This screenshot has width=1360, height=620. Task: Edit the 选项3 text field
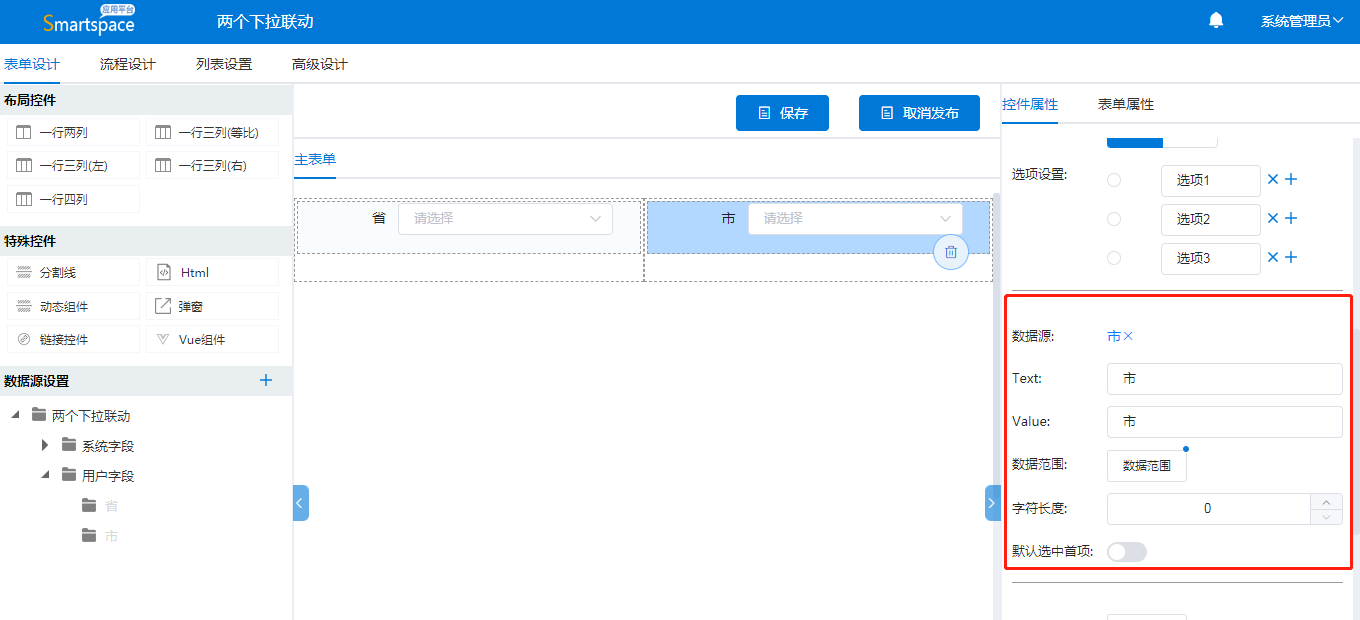[x=1210, y=258]
